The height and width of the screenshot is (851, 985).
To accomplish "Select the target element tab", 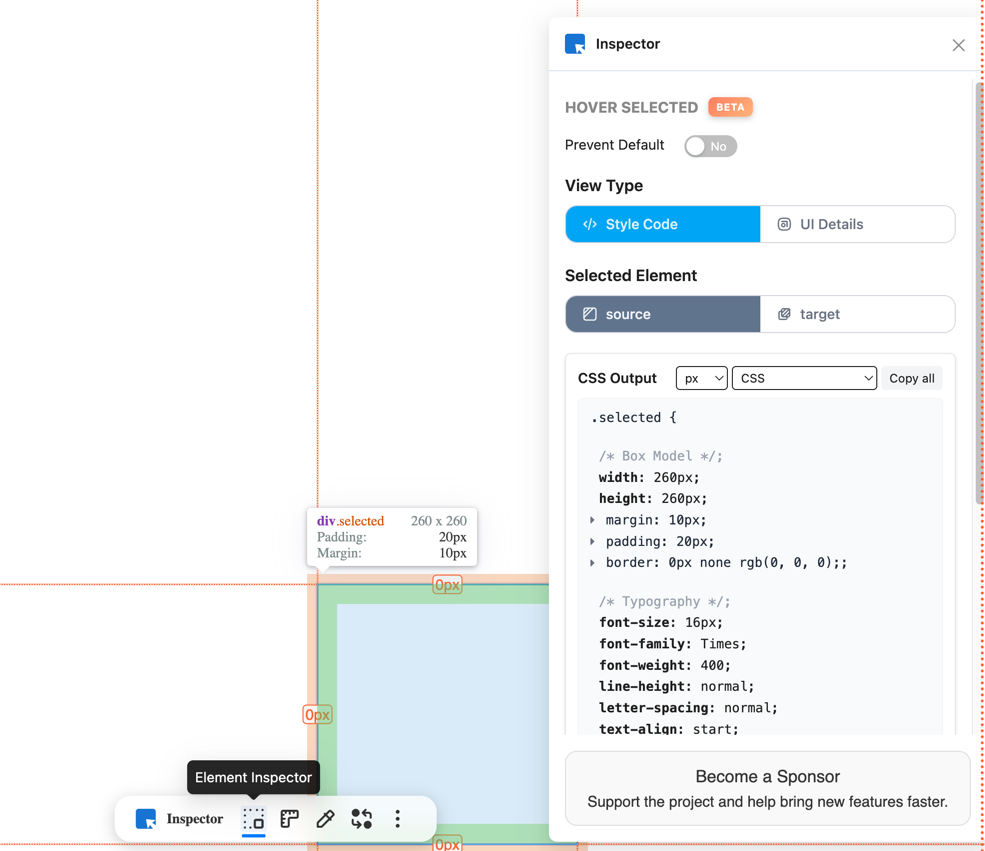I will click(857, 314).
